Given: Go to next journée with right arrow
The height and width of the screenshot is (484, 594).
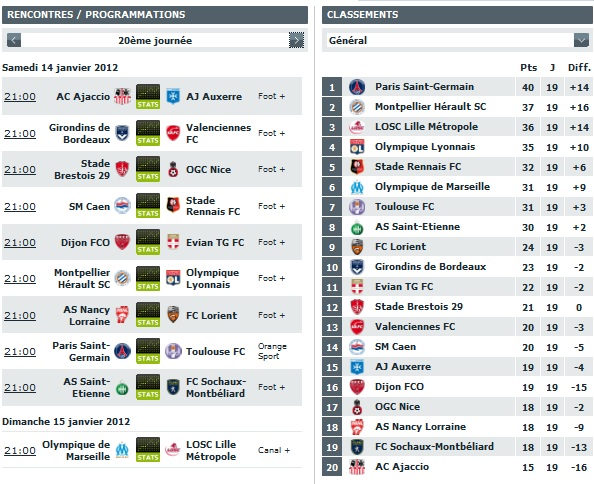Looking at the screenshot, I should (x=296, y=40).
